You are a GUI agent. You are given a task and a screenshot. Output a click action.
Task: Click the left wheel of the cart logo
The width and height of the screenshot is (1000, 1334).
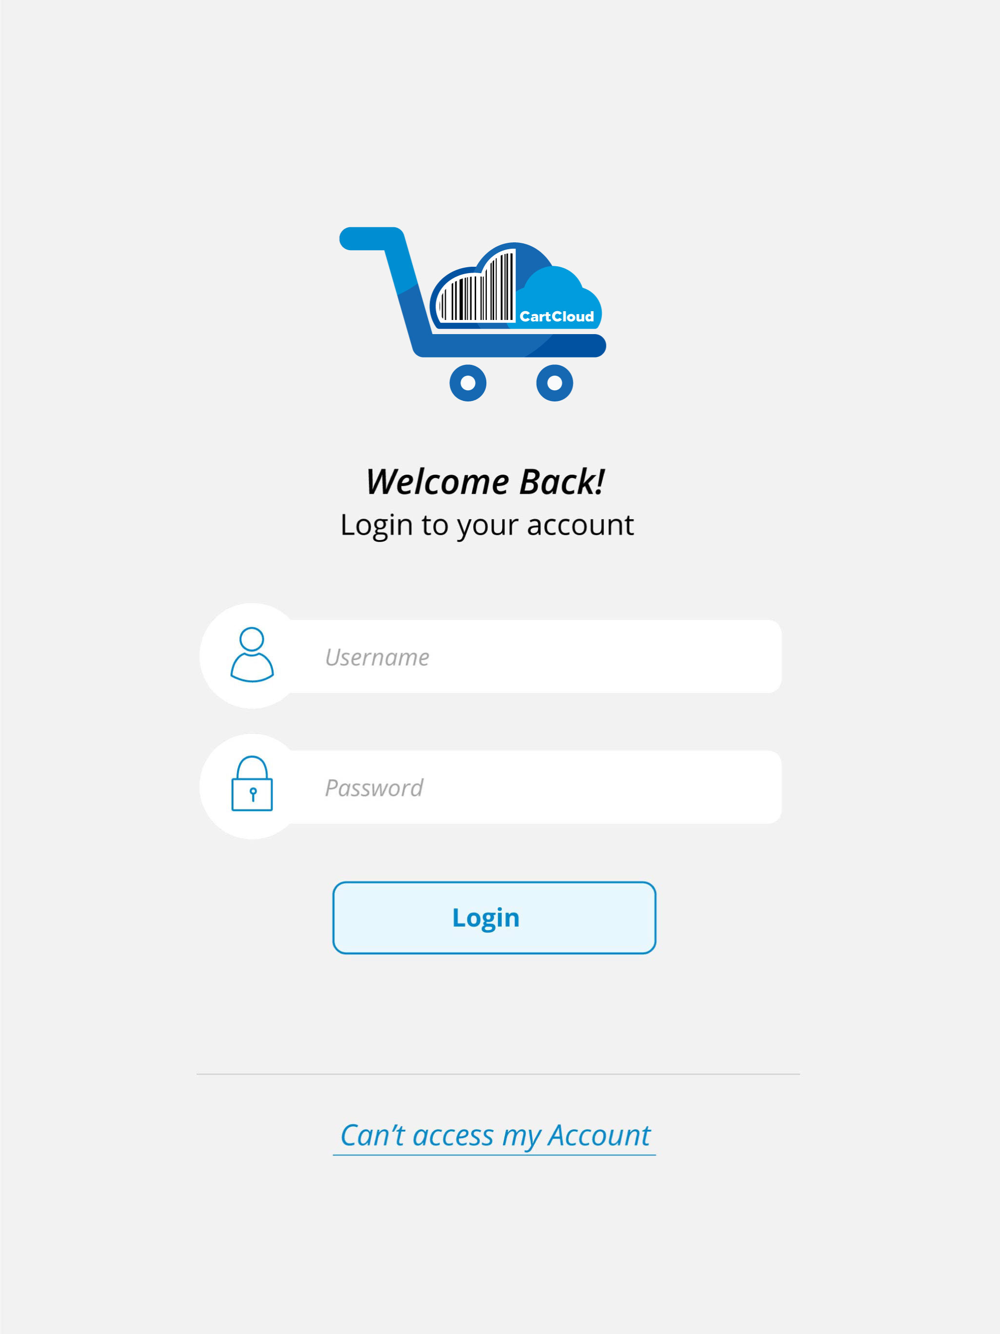pos(468,383)
